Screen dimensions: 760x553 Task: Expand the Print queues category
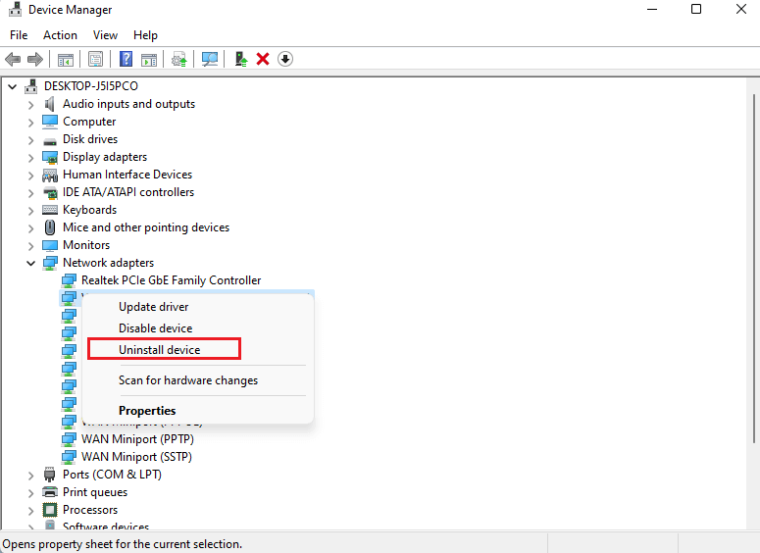(31, 493)
